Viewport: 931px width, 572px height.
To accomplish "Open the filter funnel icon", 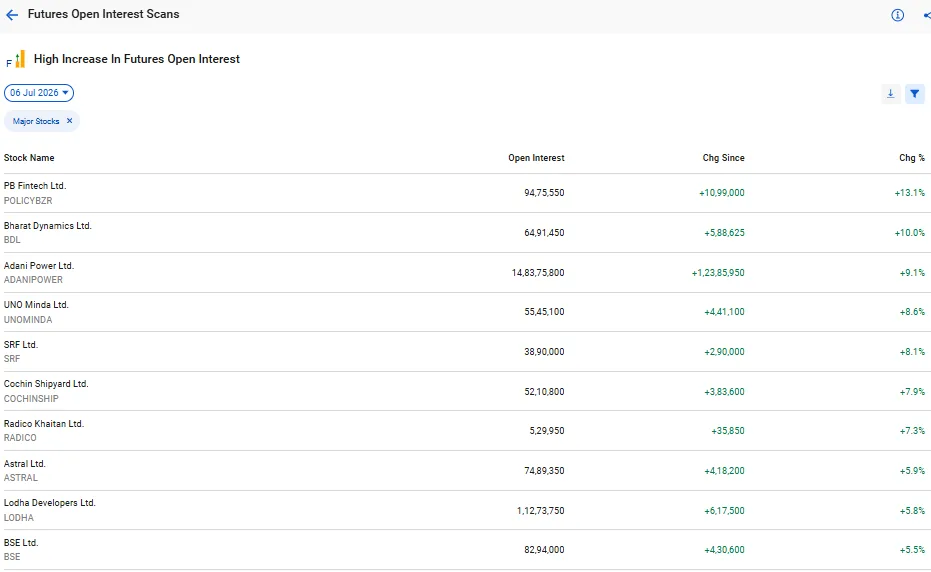I will [x=914, y=94].
